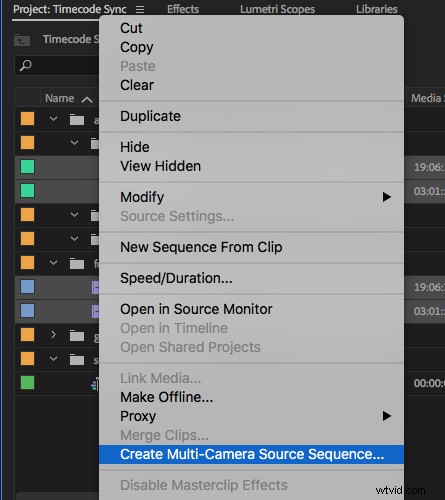Open the Modify submenu
445x500 pixels.
click(251, 197)
